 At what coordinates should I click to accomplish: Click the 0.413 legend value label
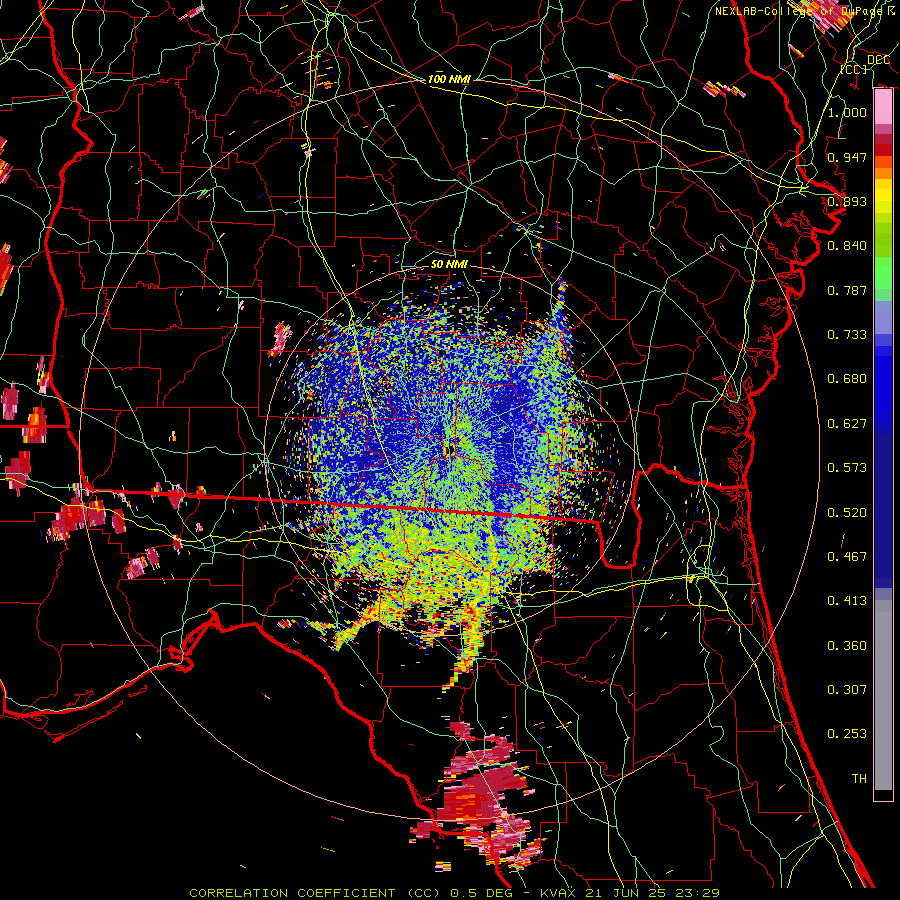point(847,601)
